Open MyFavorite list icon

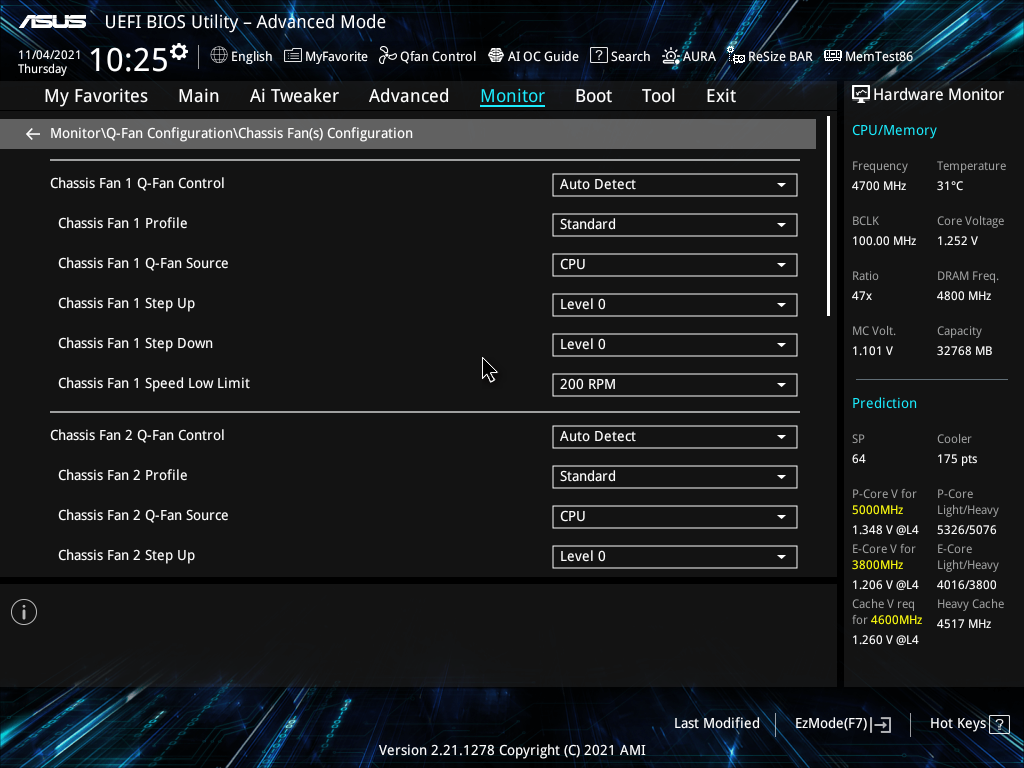pos(293,56)
